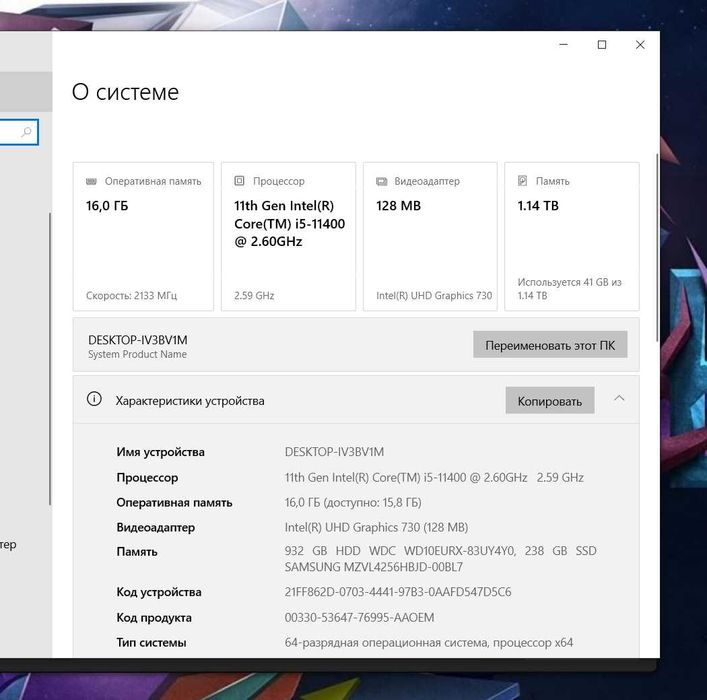Viewport: 707px width, 700px height.
Task: Click the Копировать button
Action: point(550,400)
